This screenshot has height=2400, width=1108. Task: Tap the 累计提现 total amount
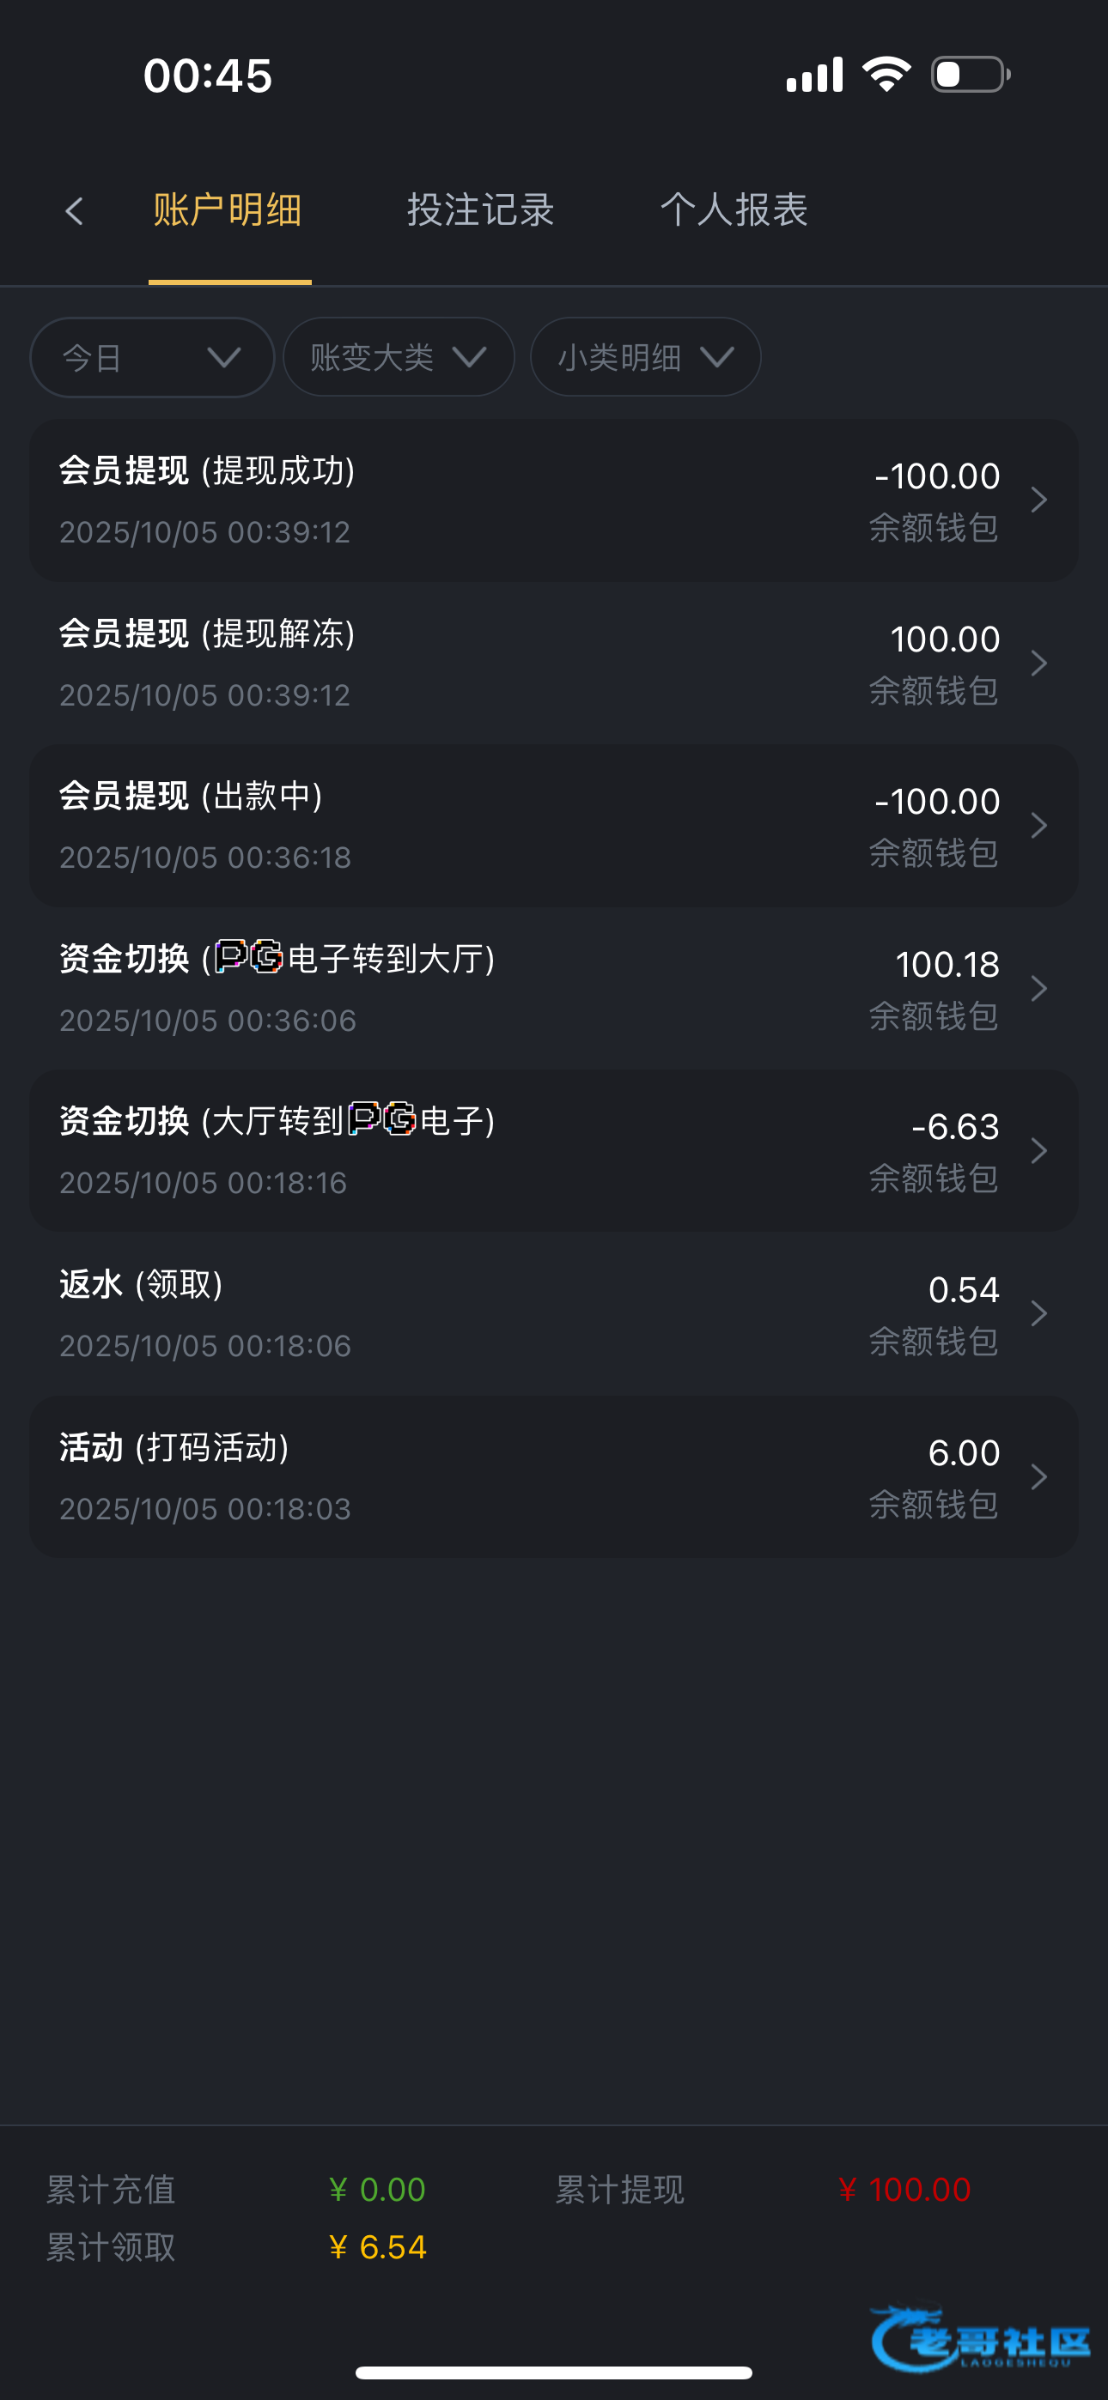[x=904, y=2190]
